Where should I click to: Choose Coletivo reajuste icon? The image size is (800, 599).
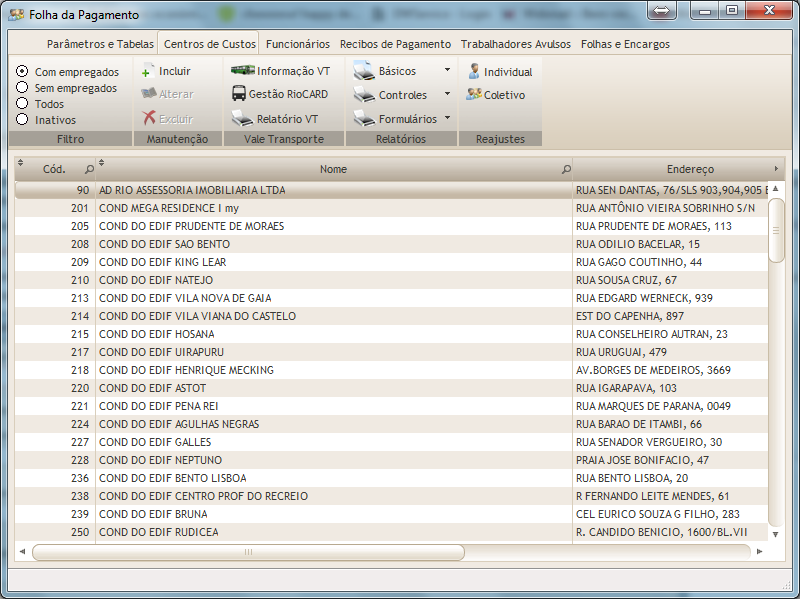pos(474,95)
